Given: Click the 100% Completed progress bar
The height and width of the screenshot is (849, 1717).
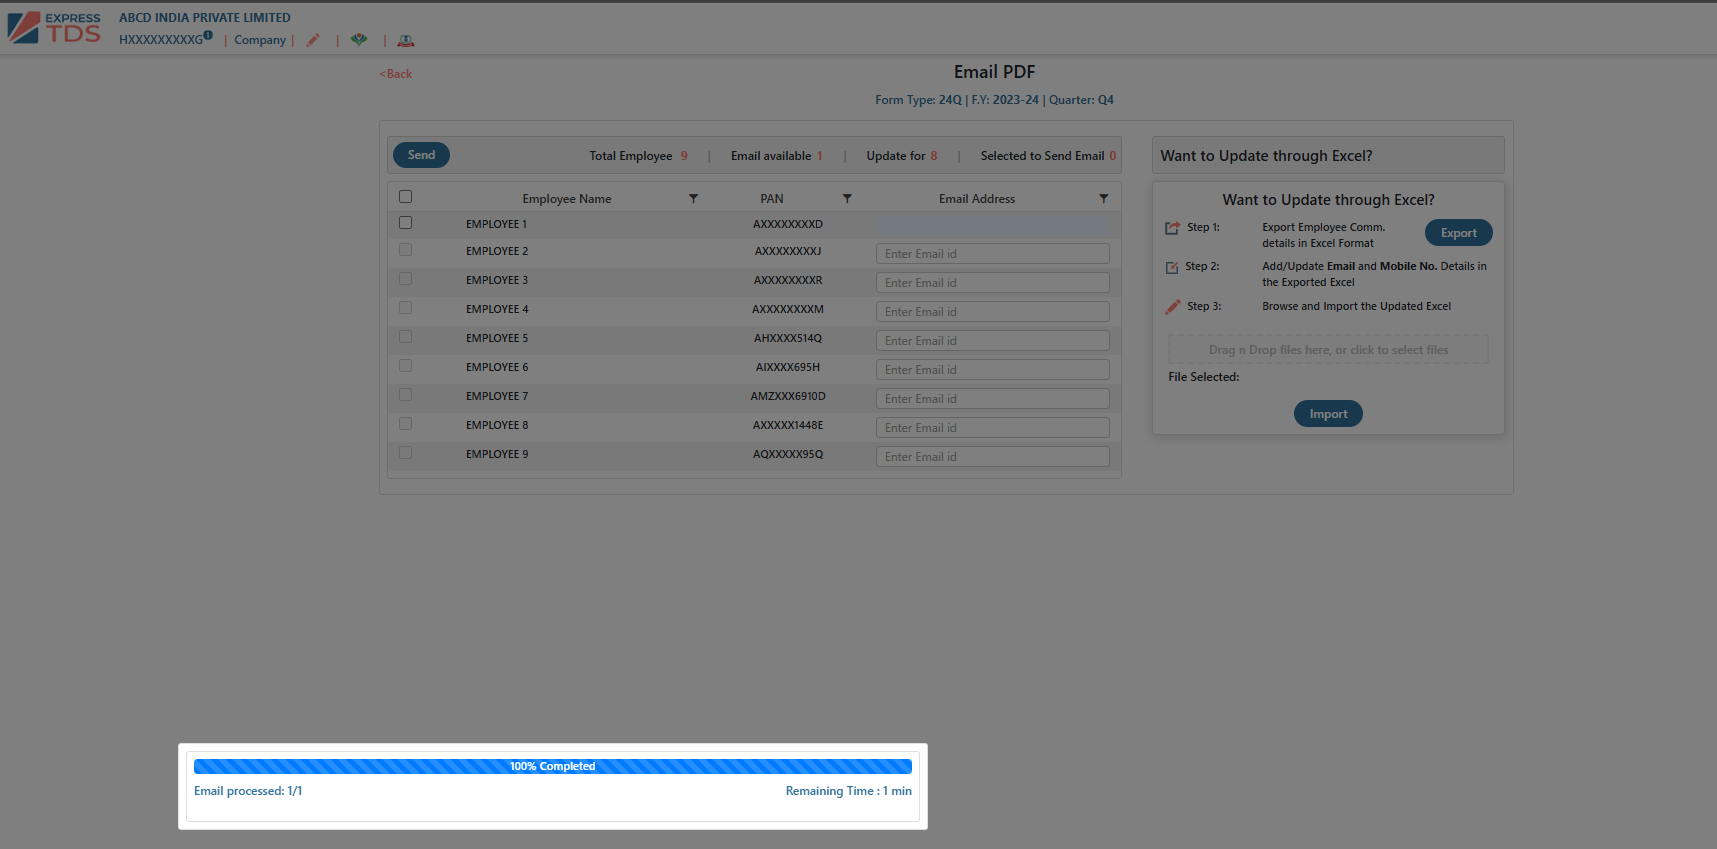Looking at the screenshot, I should click(x=553, y=766).
